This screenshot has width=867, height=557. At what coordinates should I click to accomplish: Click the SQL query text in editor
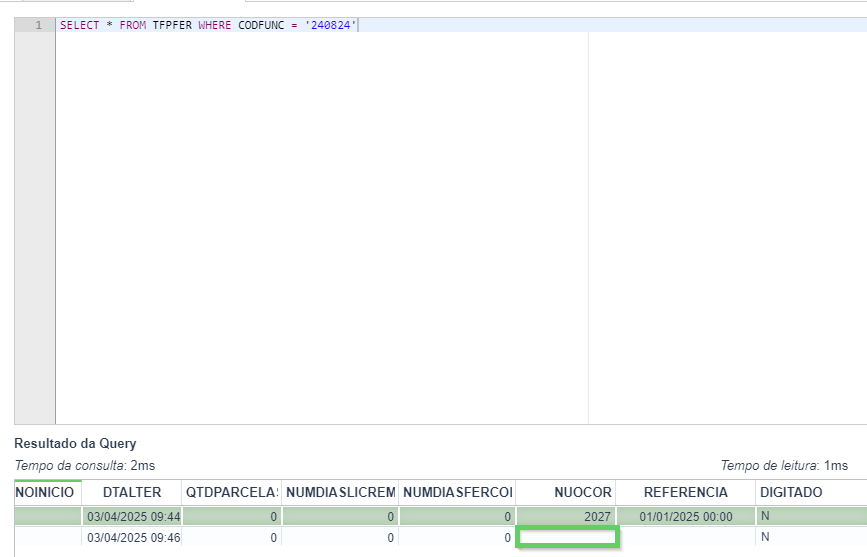pos(208,25)
